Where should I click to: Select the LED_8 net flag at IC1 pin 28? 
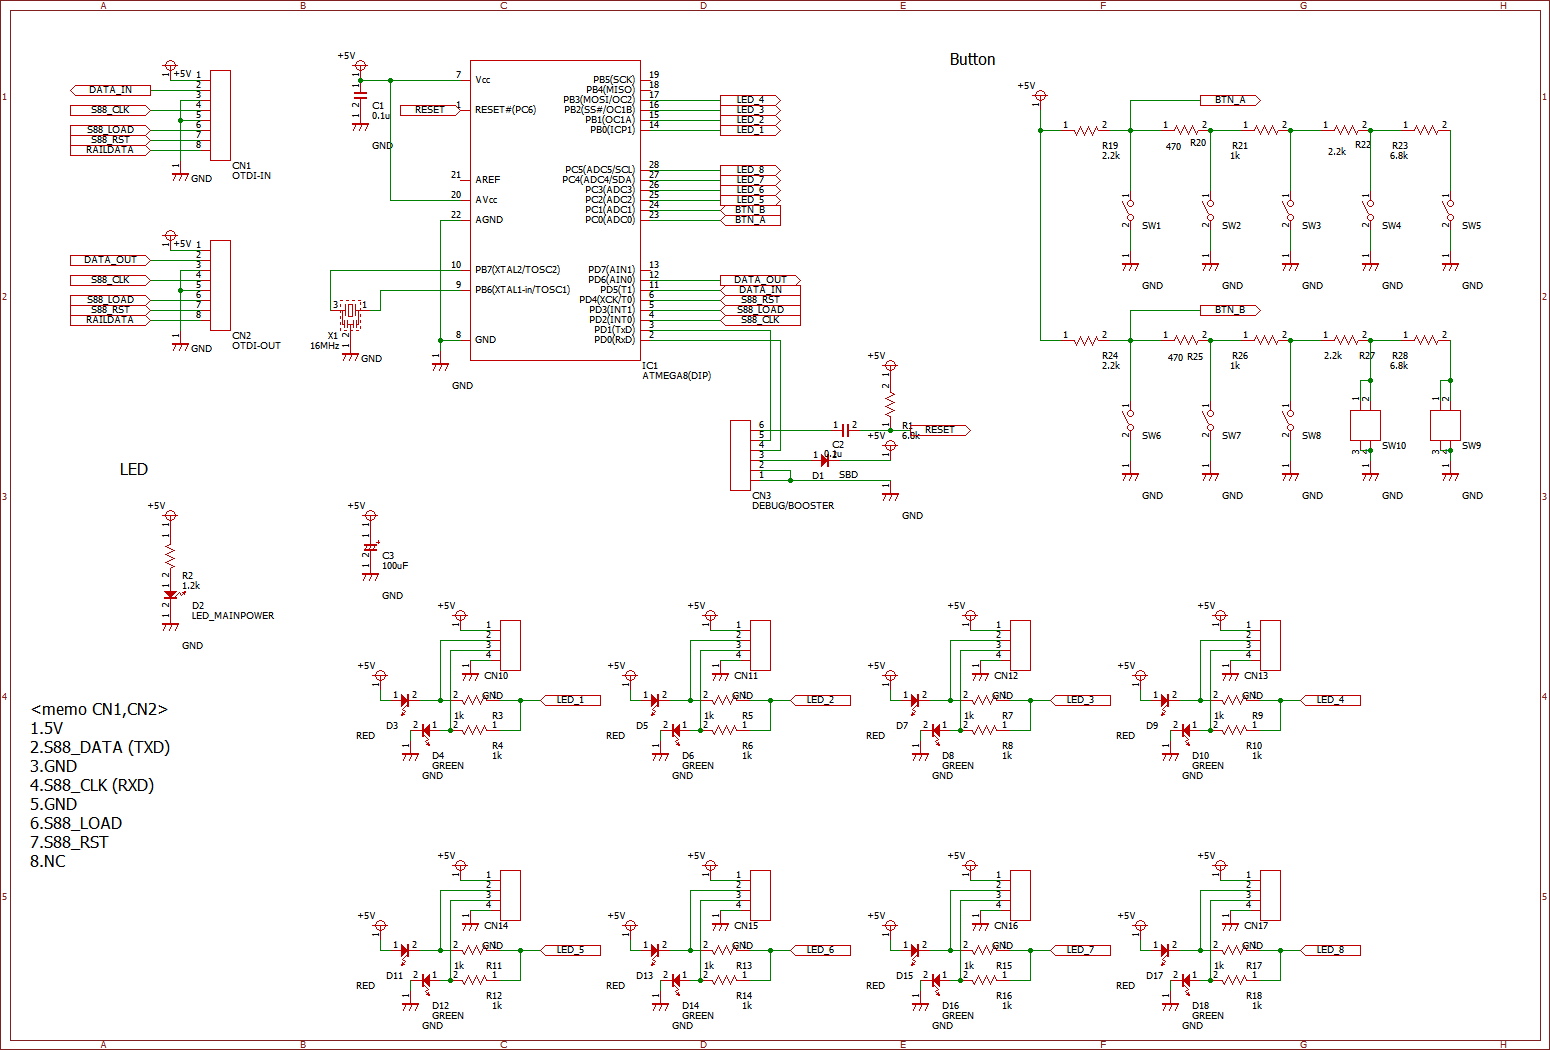(x=750, y=170)
